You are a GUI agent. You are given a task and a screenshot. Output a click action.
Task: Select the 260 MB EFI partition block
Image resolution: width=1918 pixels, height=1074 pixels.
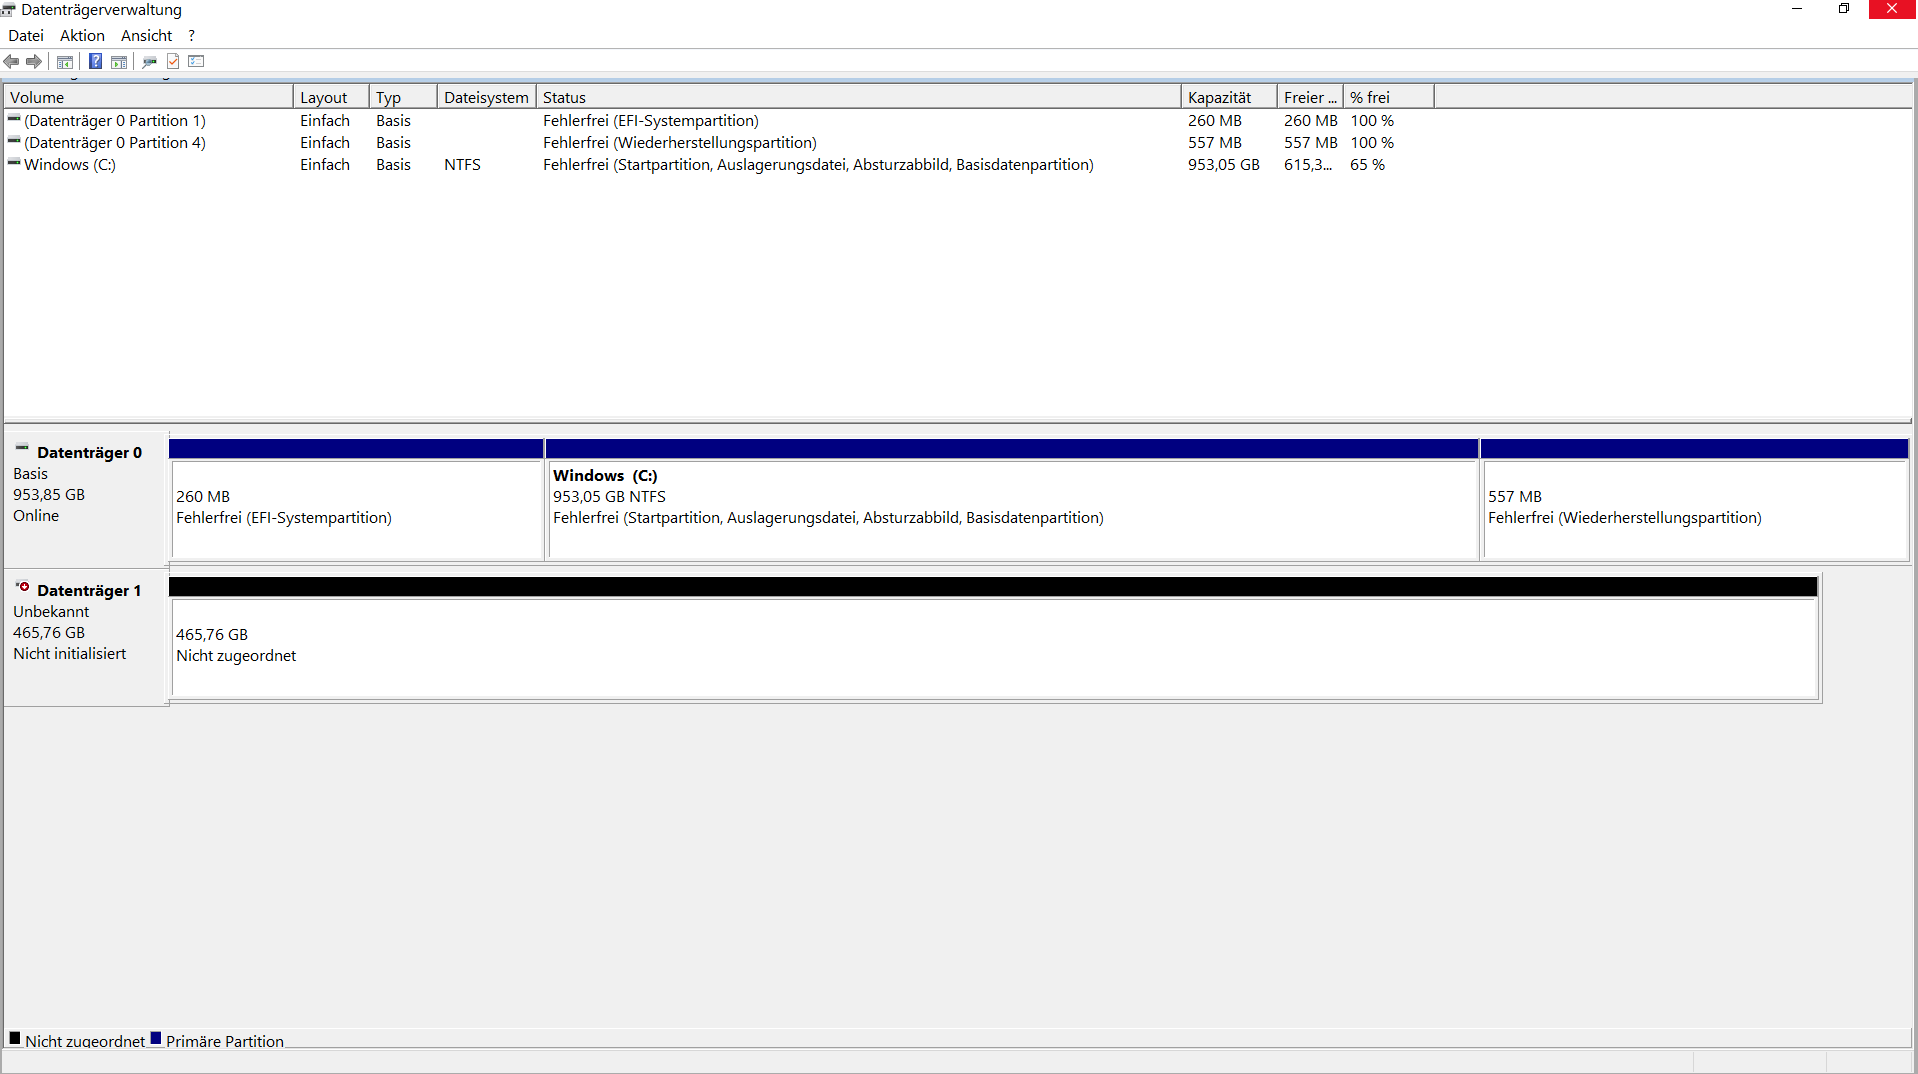click(x=356, y=508)
